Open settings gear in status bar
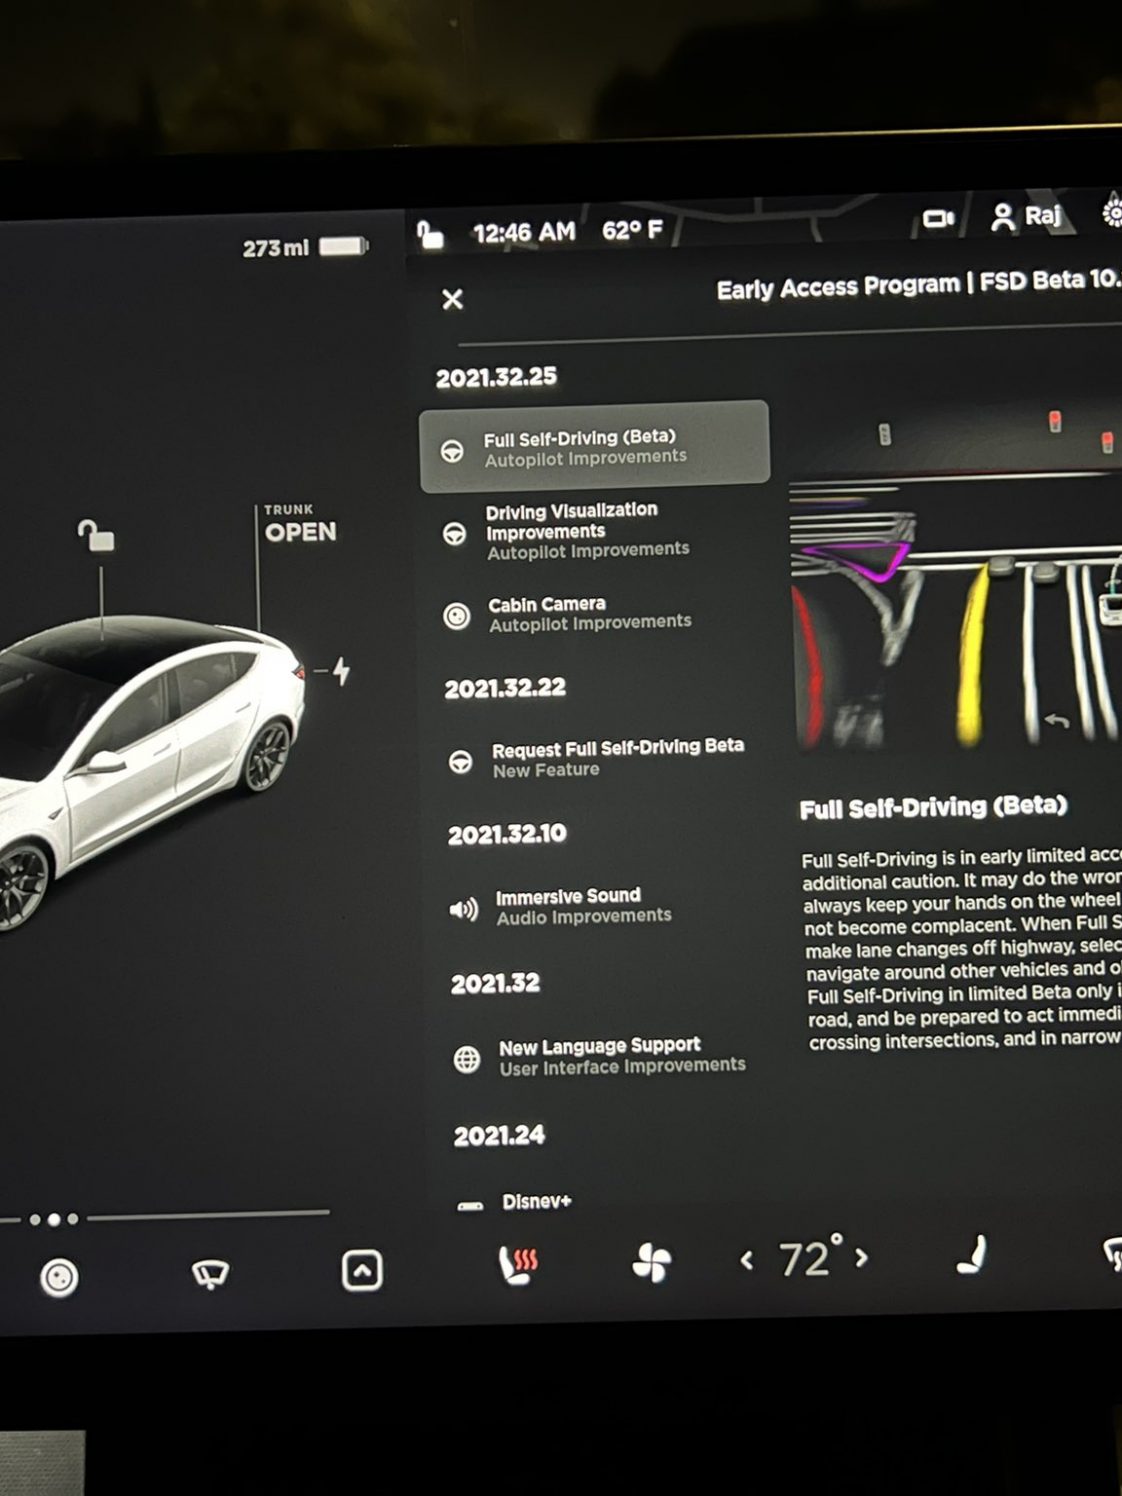The image size is (1122, 1496). [1112, 213]
